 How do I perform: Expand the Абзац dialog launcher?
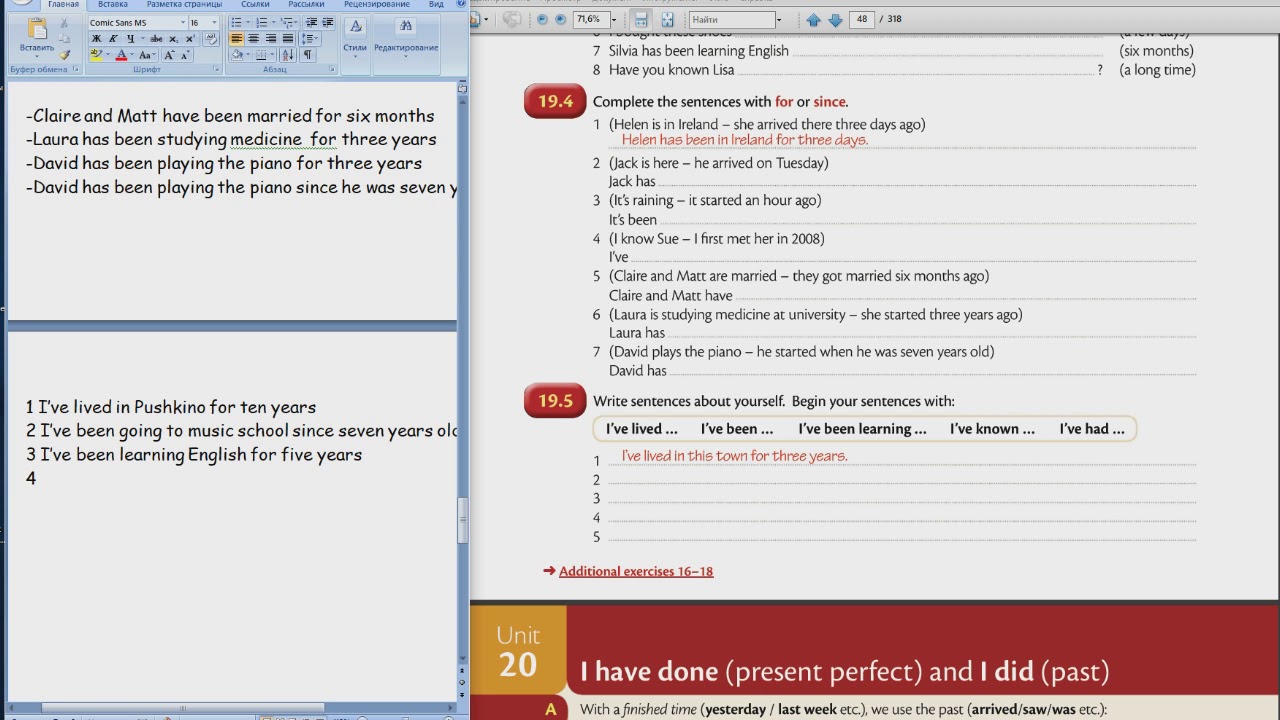pos(332,69)
